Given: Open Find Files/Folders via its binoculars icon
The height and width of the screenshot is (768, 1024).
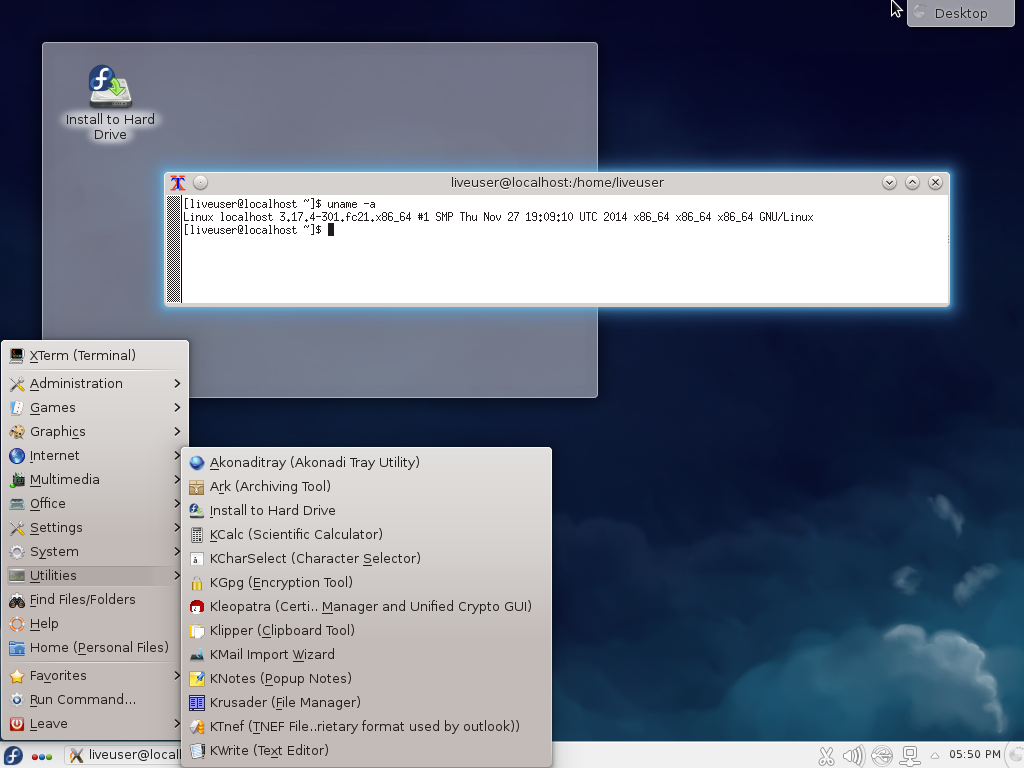Looking at the screenshot, I should tap(17, 600).
